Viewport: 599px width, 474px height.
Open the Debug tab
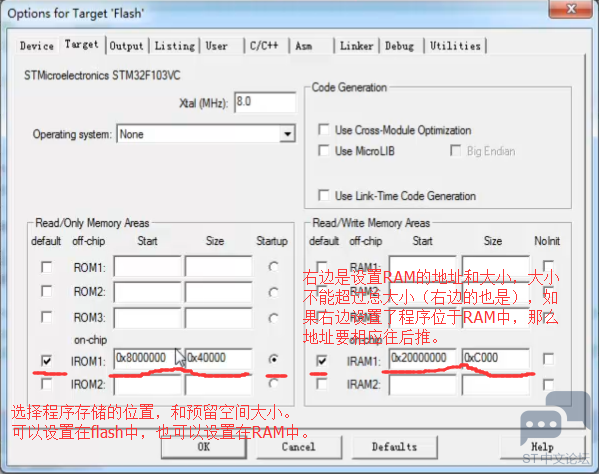click(400, 46)
